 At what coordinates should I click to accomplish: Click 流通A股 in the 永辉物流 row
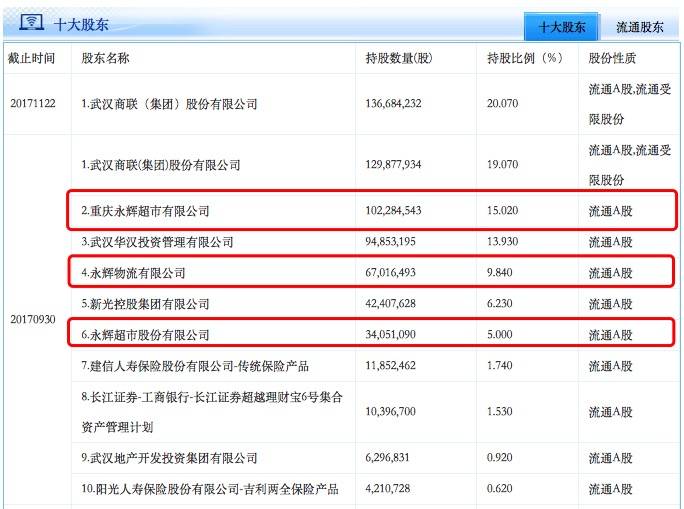(x=610, y=273)
